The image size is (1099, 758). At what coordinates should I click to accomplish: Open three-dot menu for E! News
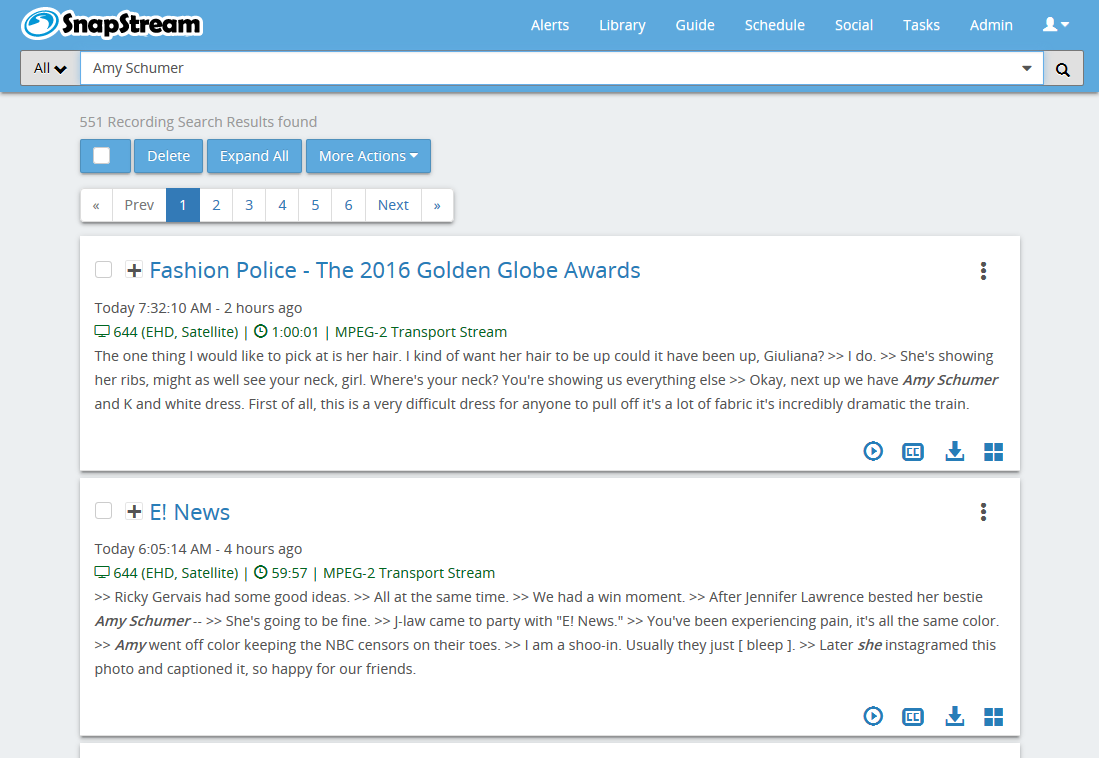[983, 512]
